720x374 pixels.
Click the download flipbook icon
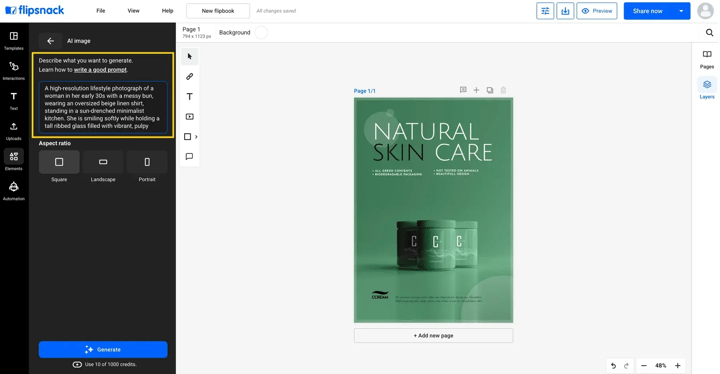[x=565, y=11]
